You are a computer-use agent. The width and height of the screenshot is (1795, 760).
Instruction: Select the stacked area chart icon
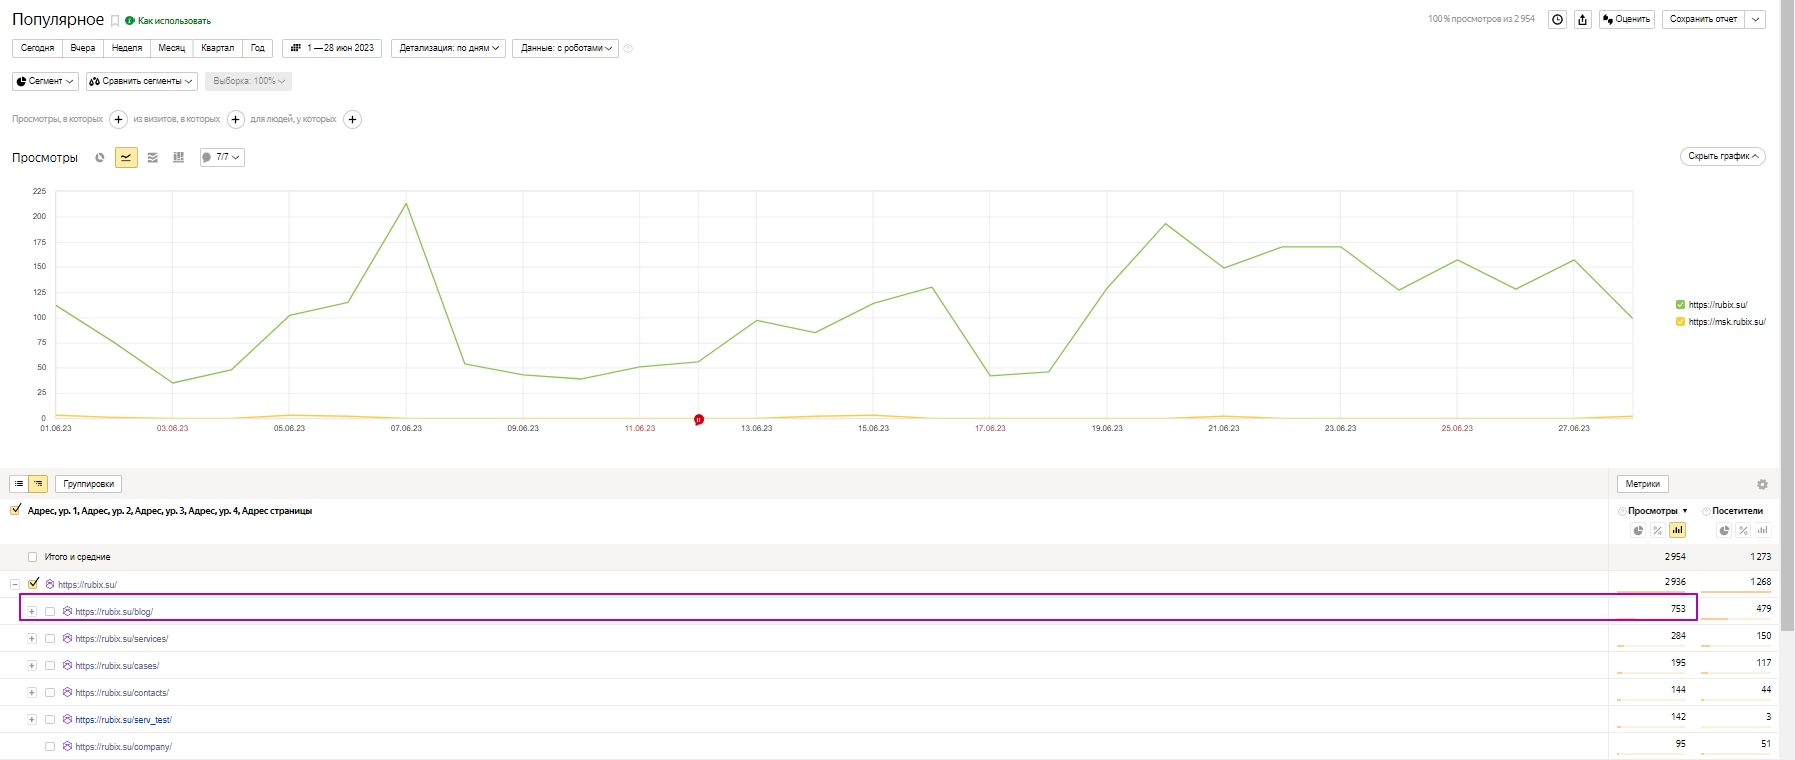[152, 157]
